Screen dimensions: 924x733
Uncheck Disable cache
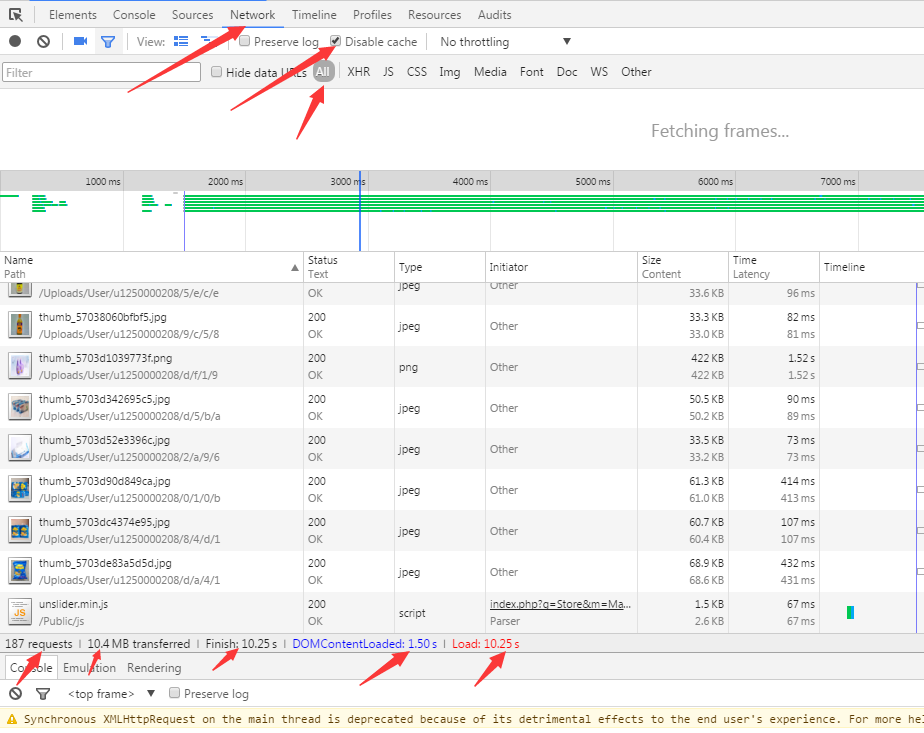[x=335, y=41]
